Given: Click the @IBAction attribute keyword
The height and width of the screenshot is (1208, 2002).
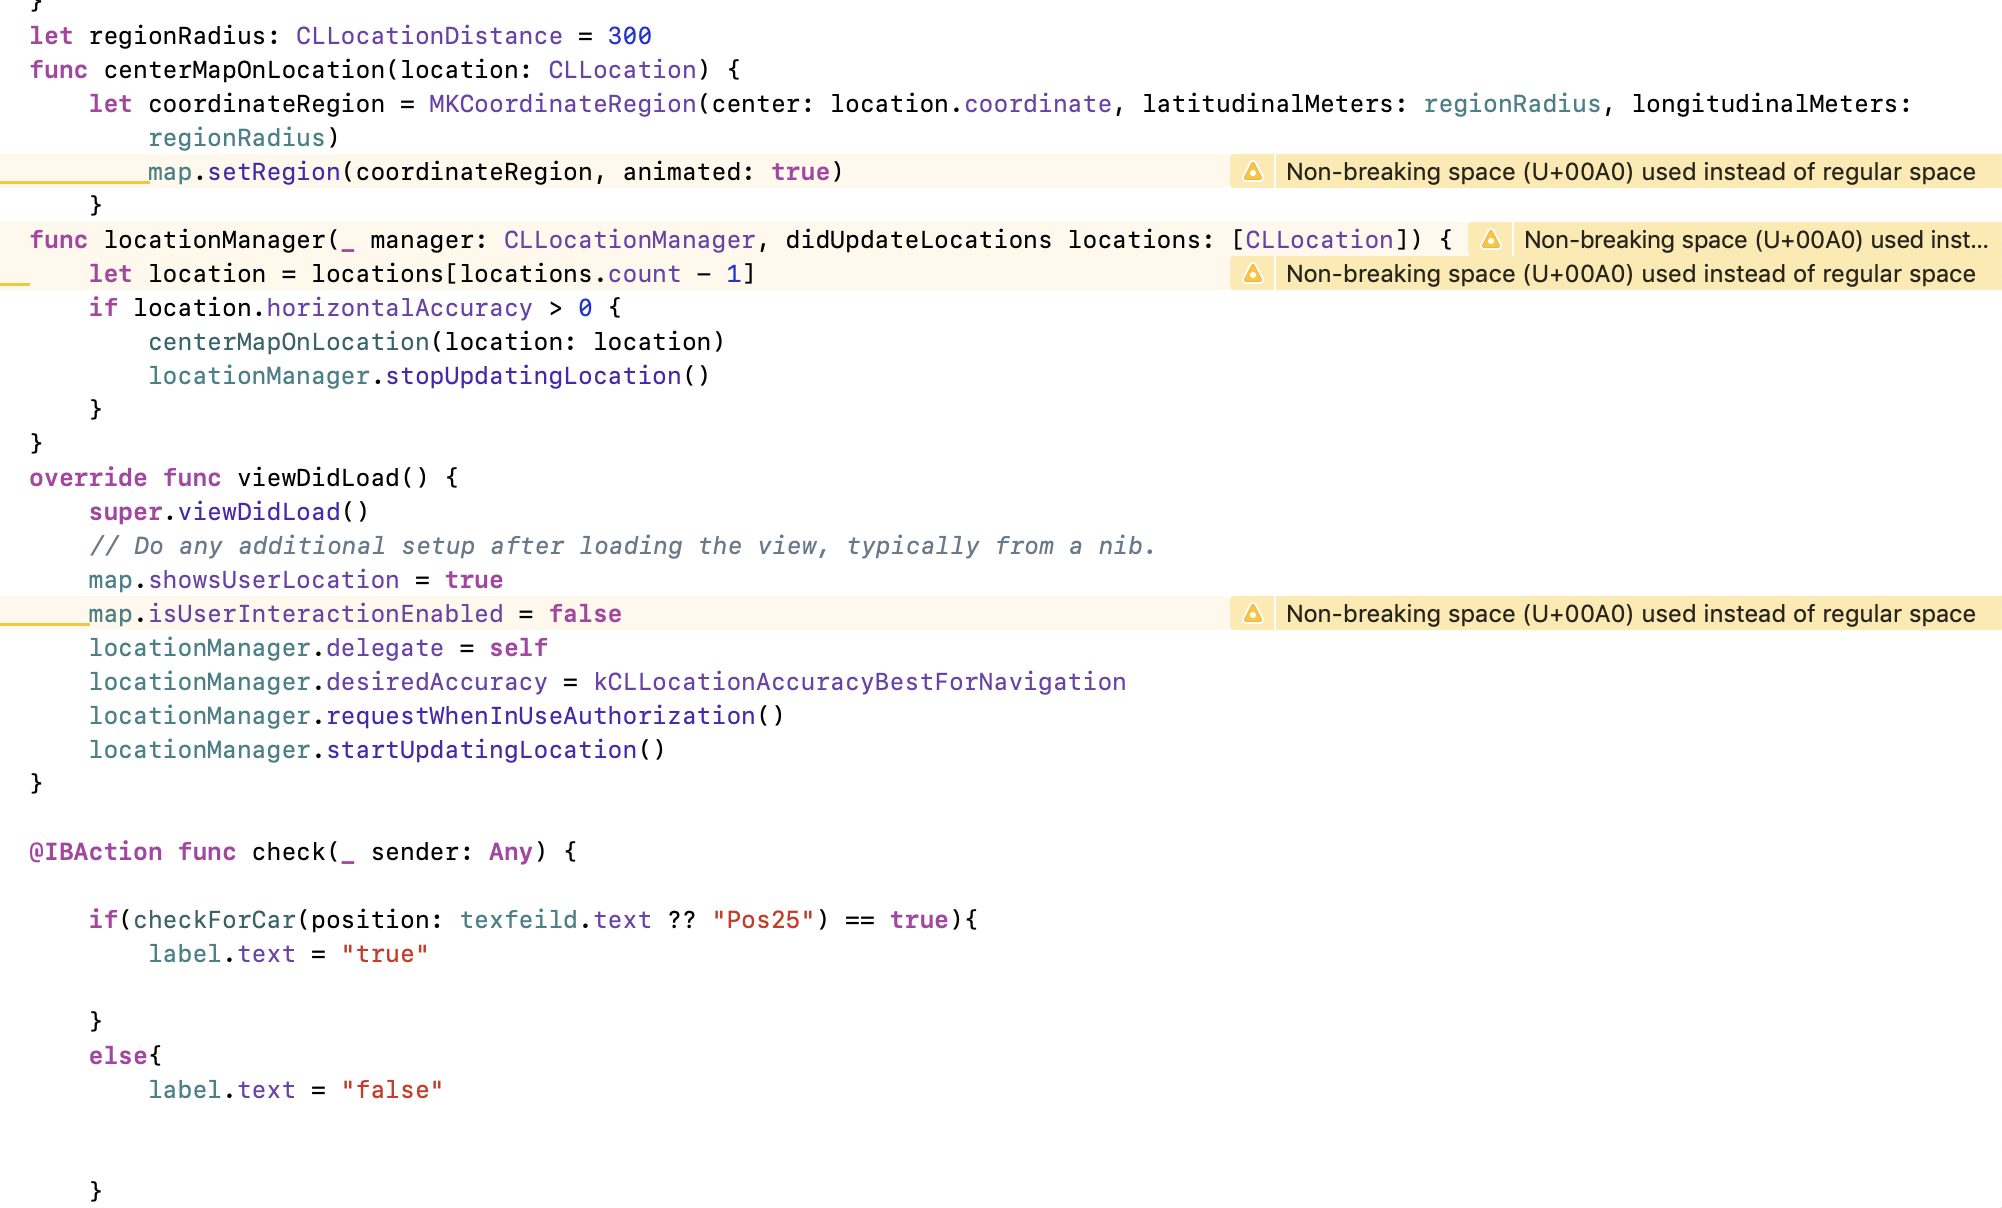Looking at the screenshot, I should point(96,852).
